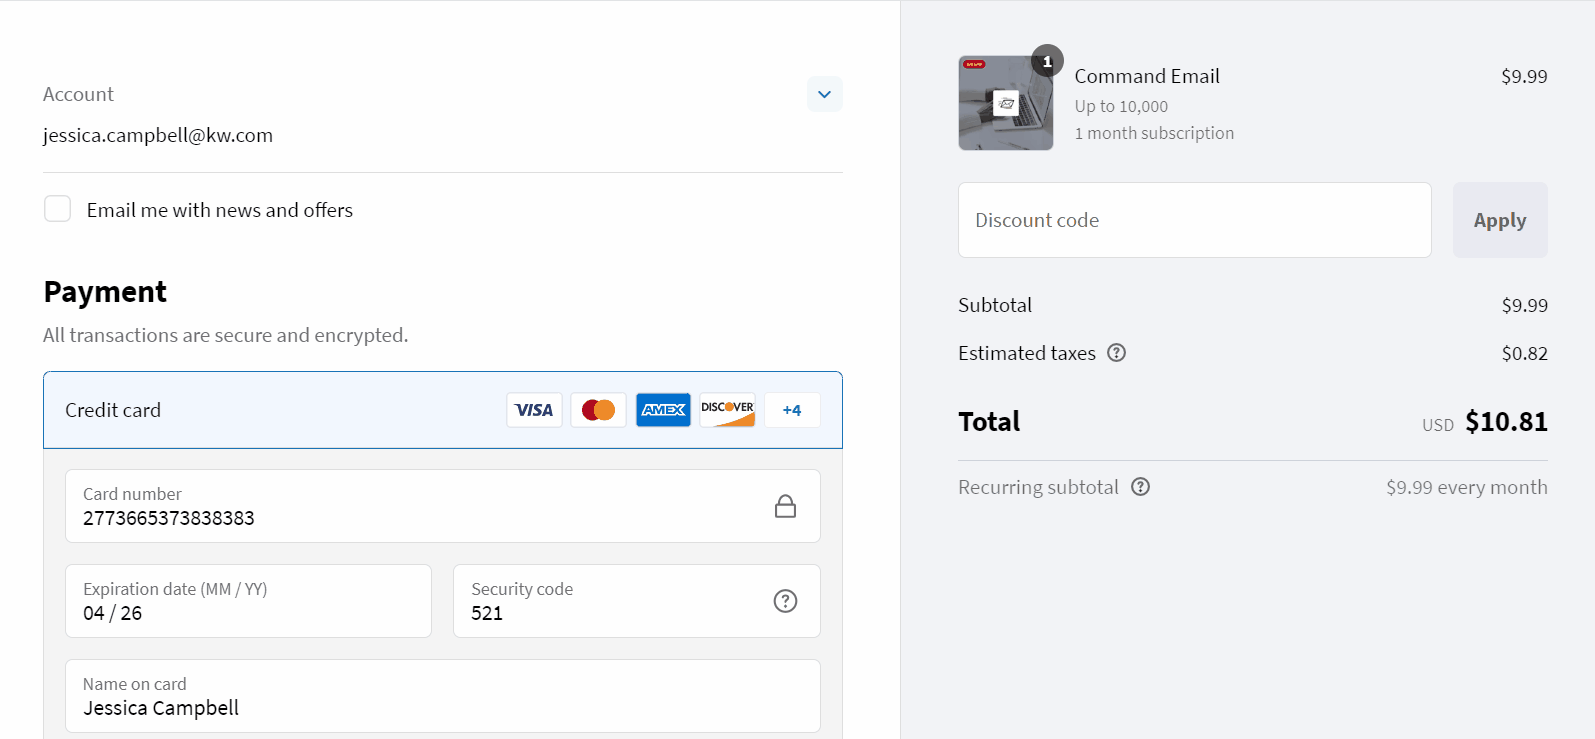Screen dimensions: 1595x739
Task: Click the Discover card icon
Action: (727, 410)
